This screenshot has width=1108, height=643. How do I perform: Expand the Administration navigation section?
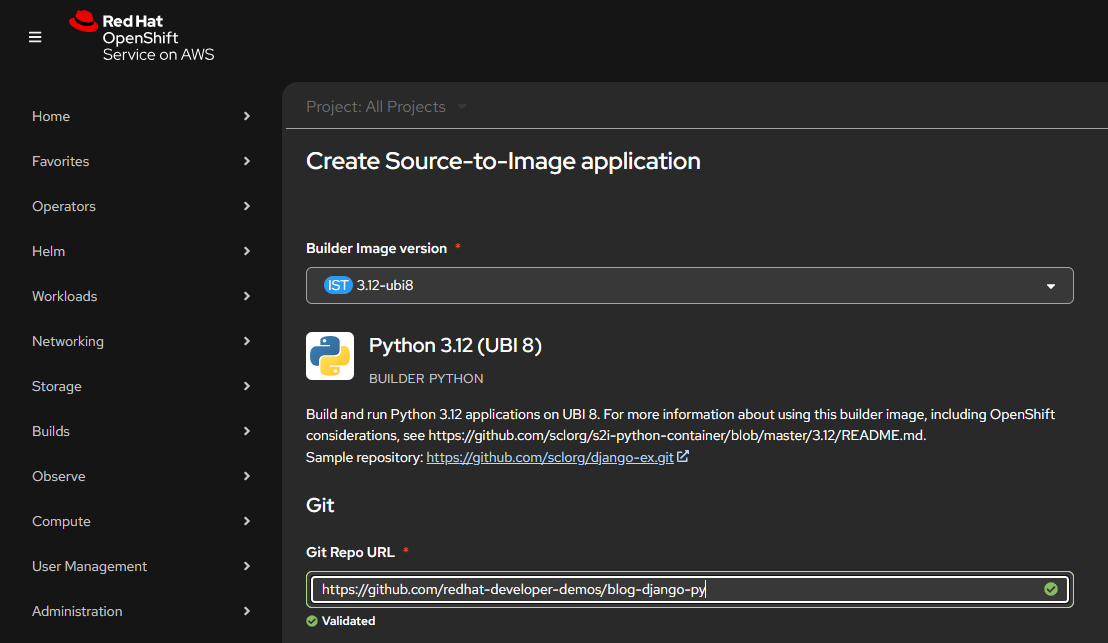141,611
